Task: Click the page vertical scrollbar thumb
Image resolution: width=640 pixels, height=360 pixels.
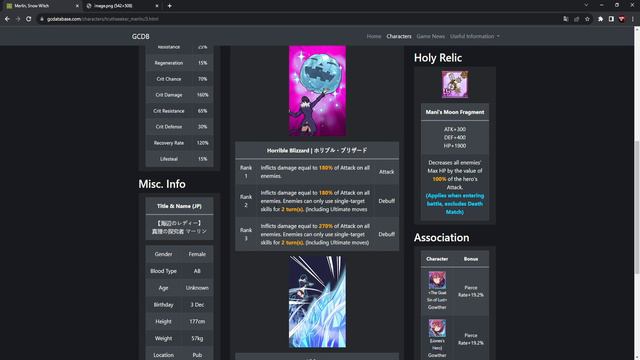Action: (637, 207)
